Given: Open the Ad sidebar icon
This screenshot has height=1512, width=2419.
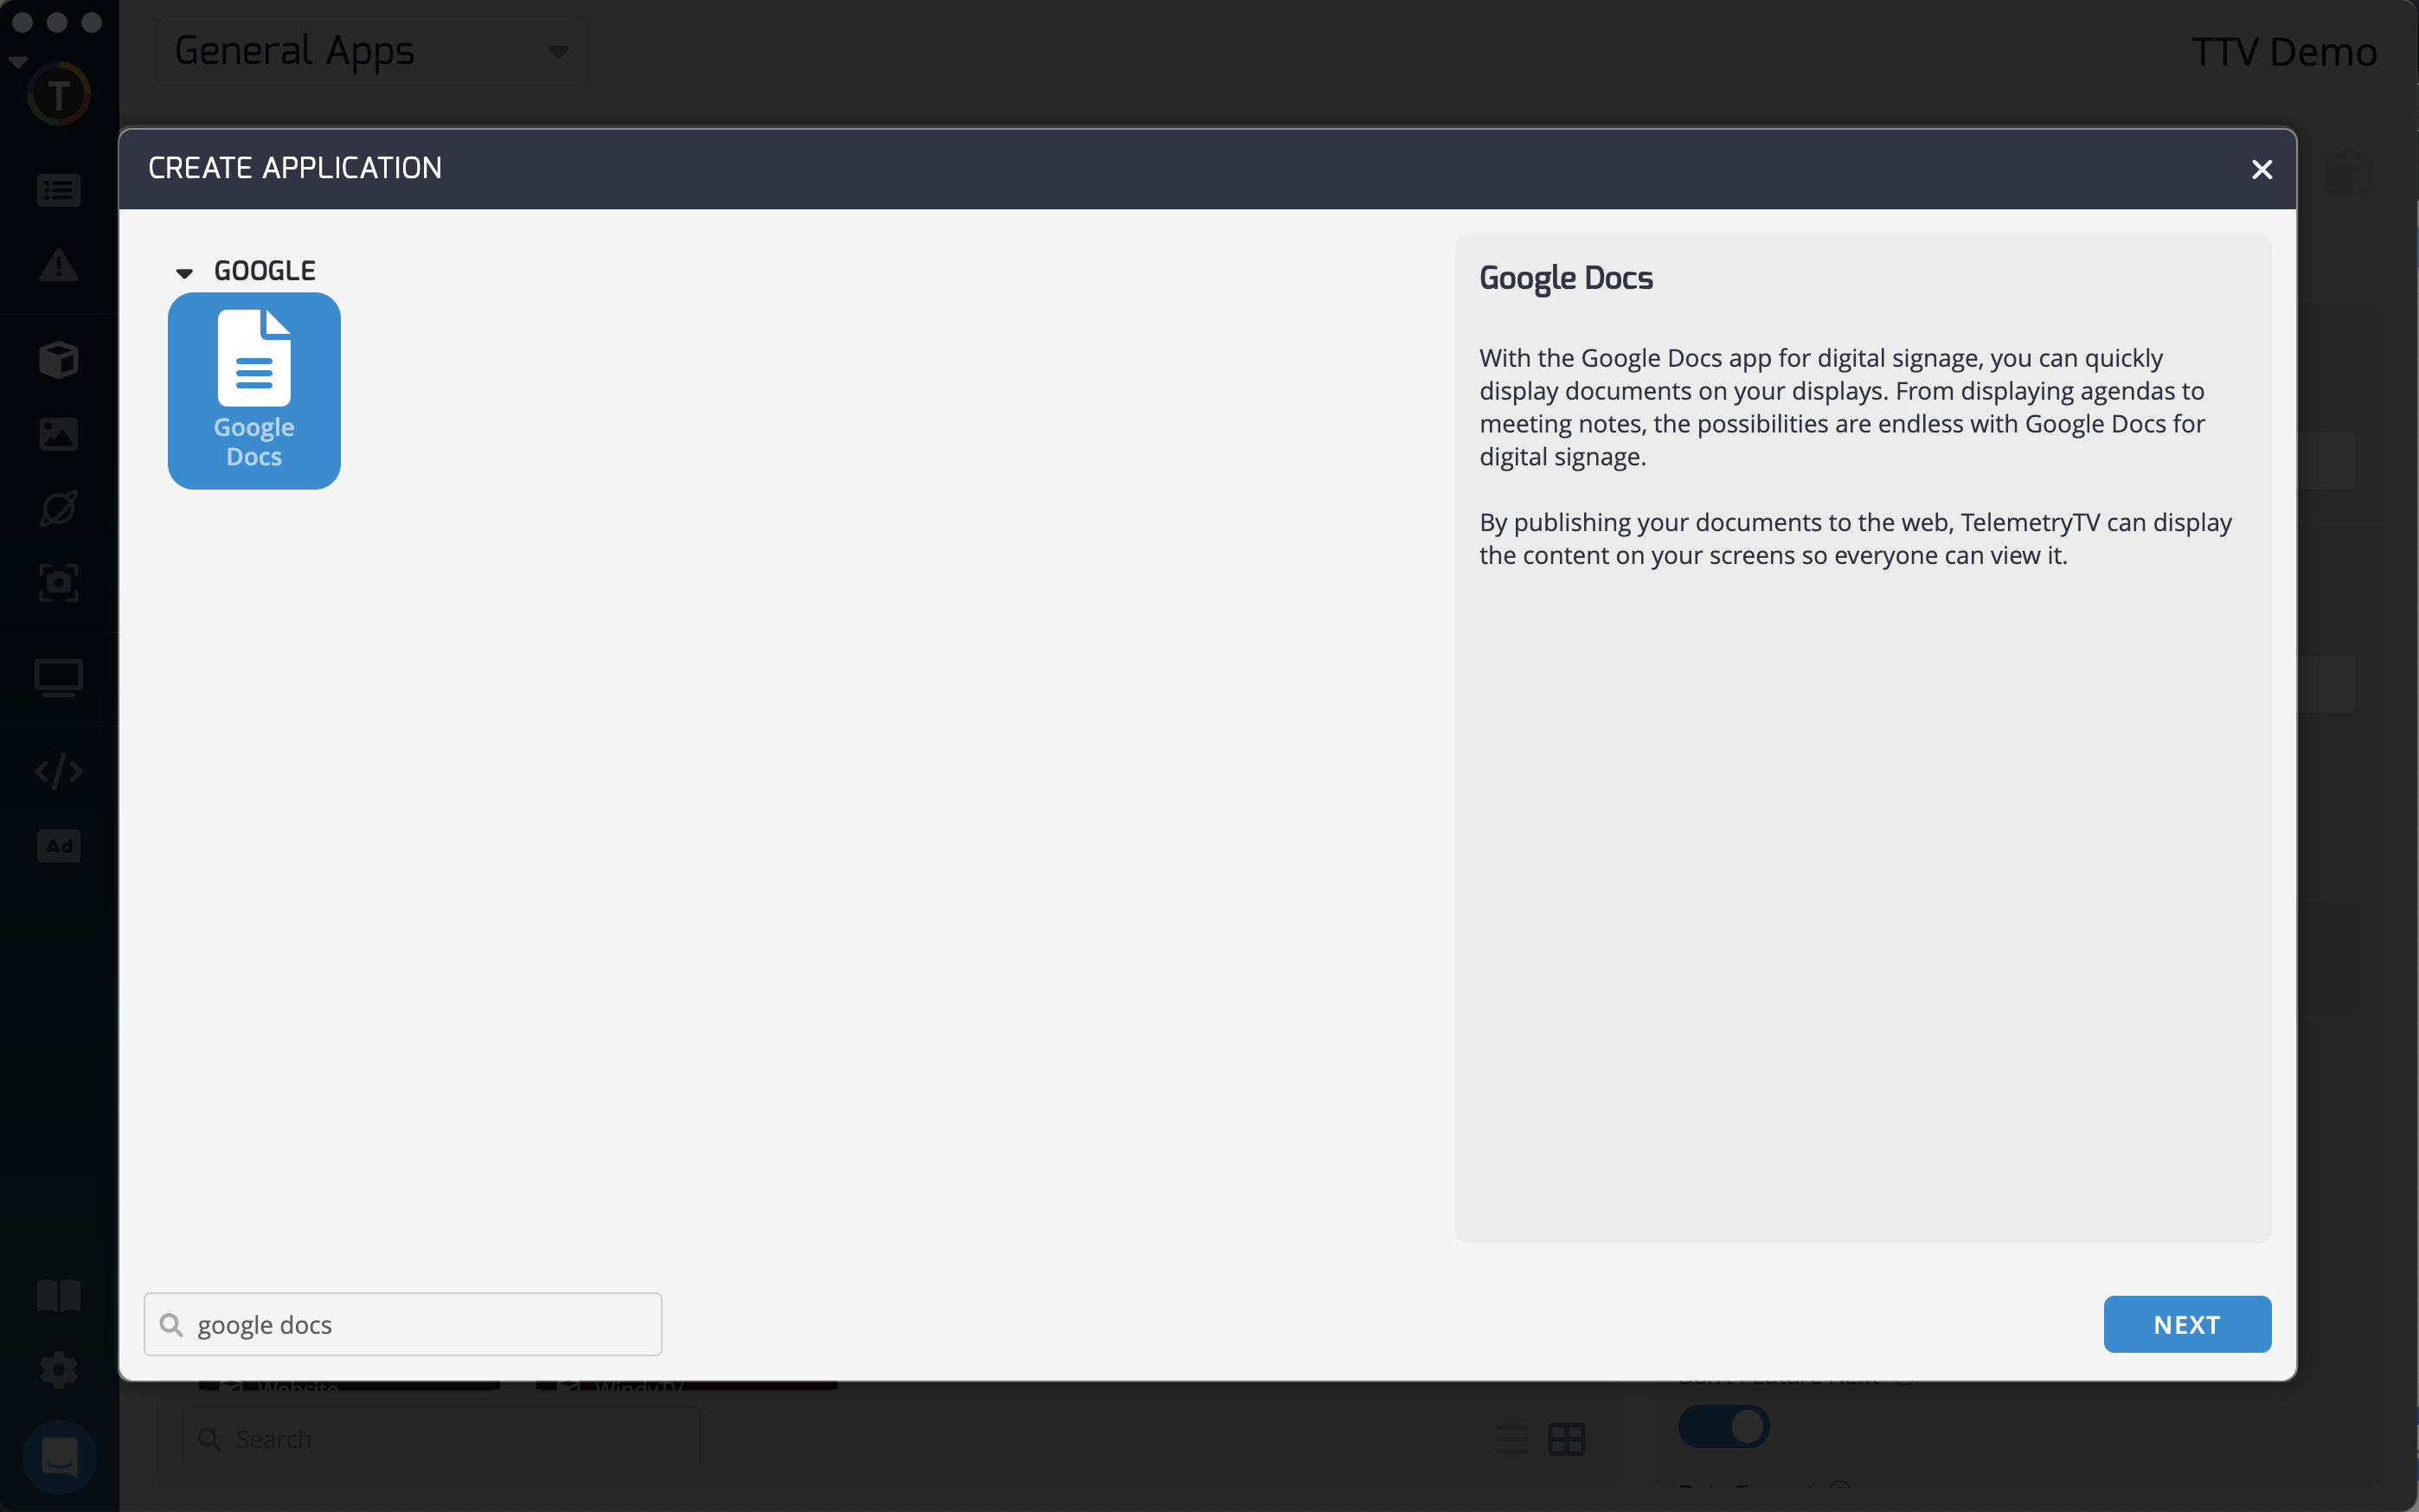Looking at the screenshot, I should click(58, 846).
